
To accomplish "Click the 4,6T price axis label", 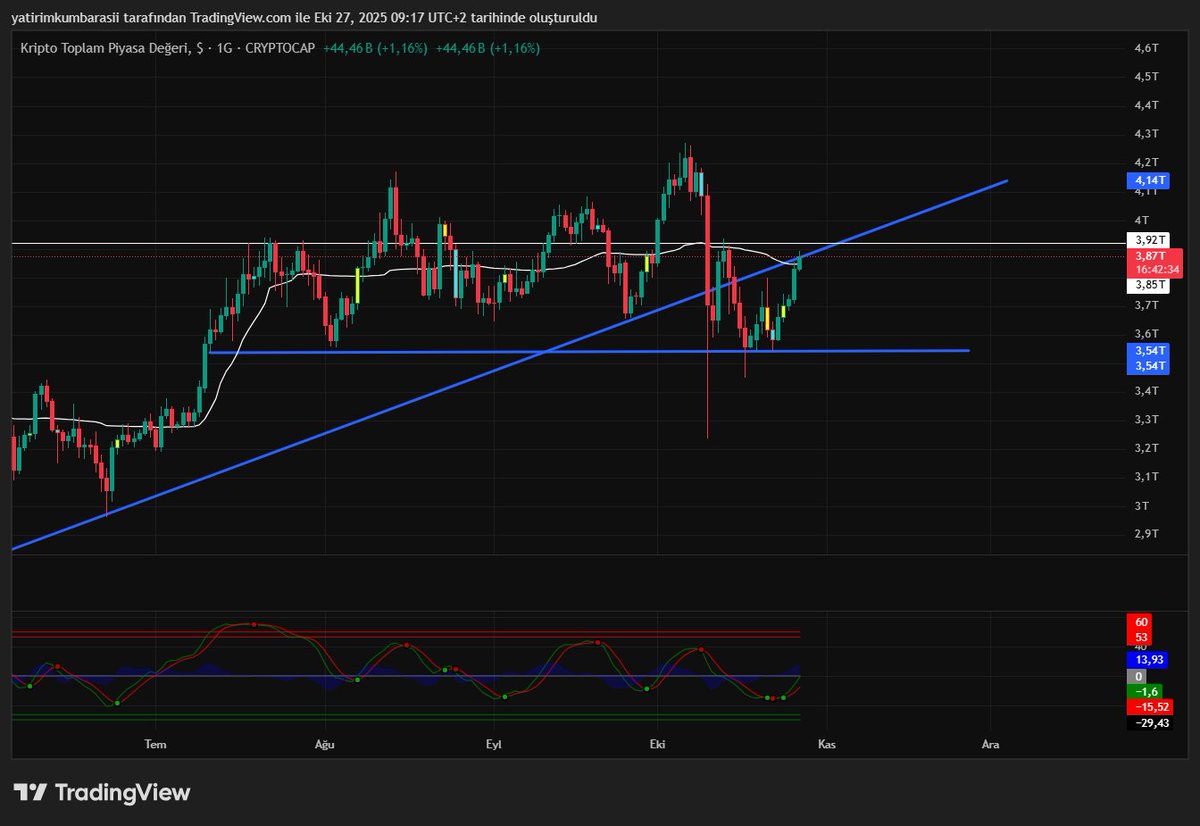I will point(1146,48).
